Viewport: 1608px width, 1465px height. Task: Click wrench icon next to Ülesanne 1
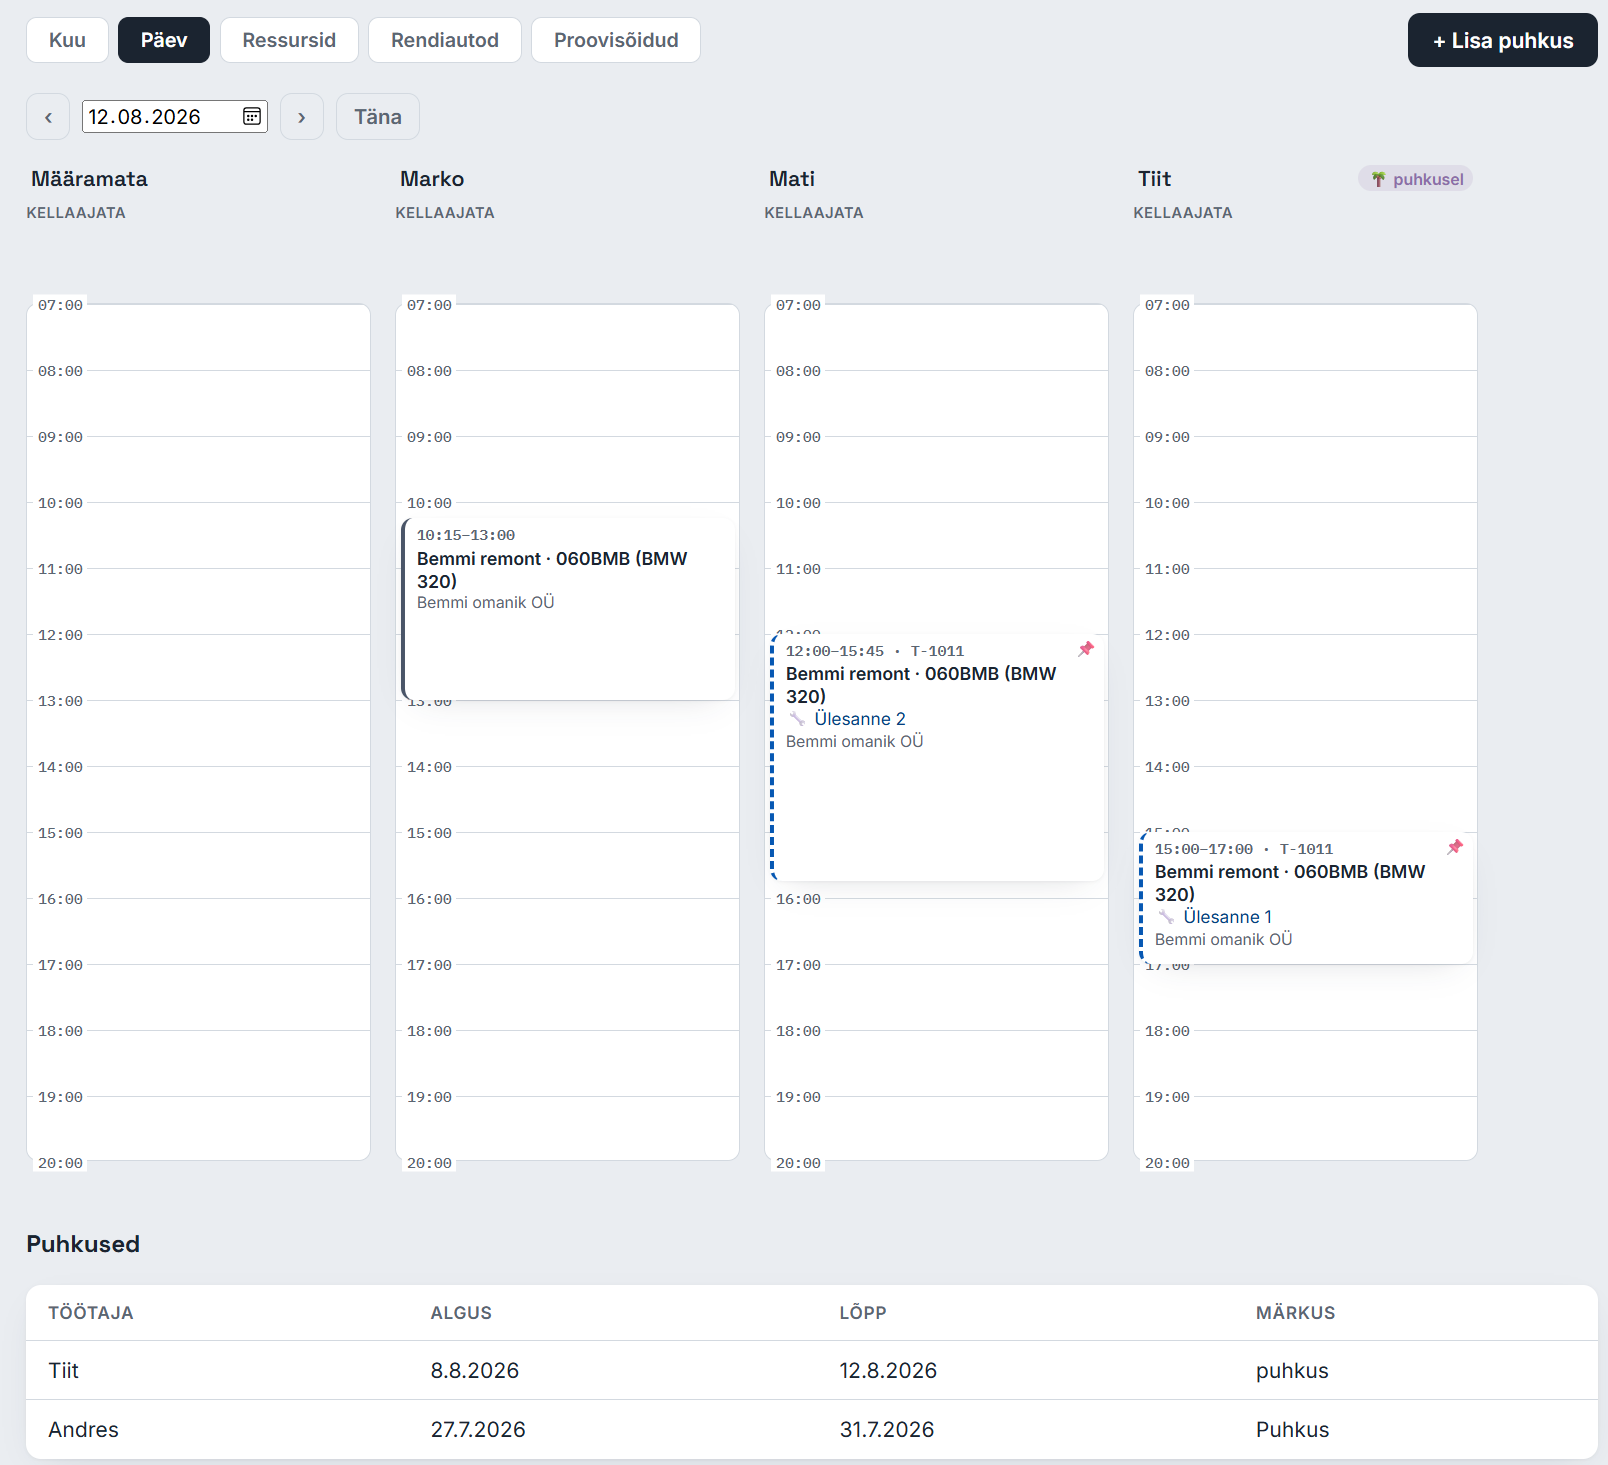tap(1166, 917)
